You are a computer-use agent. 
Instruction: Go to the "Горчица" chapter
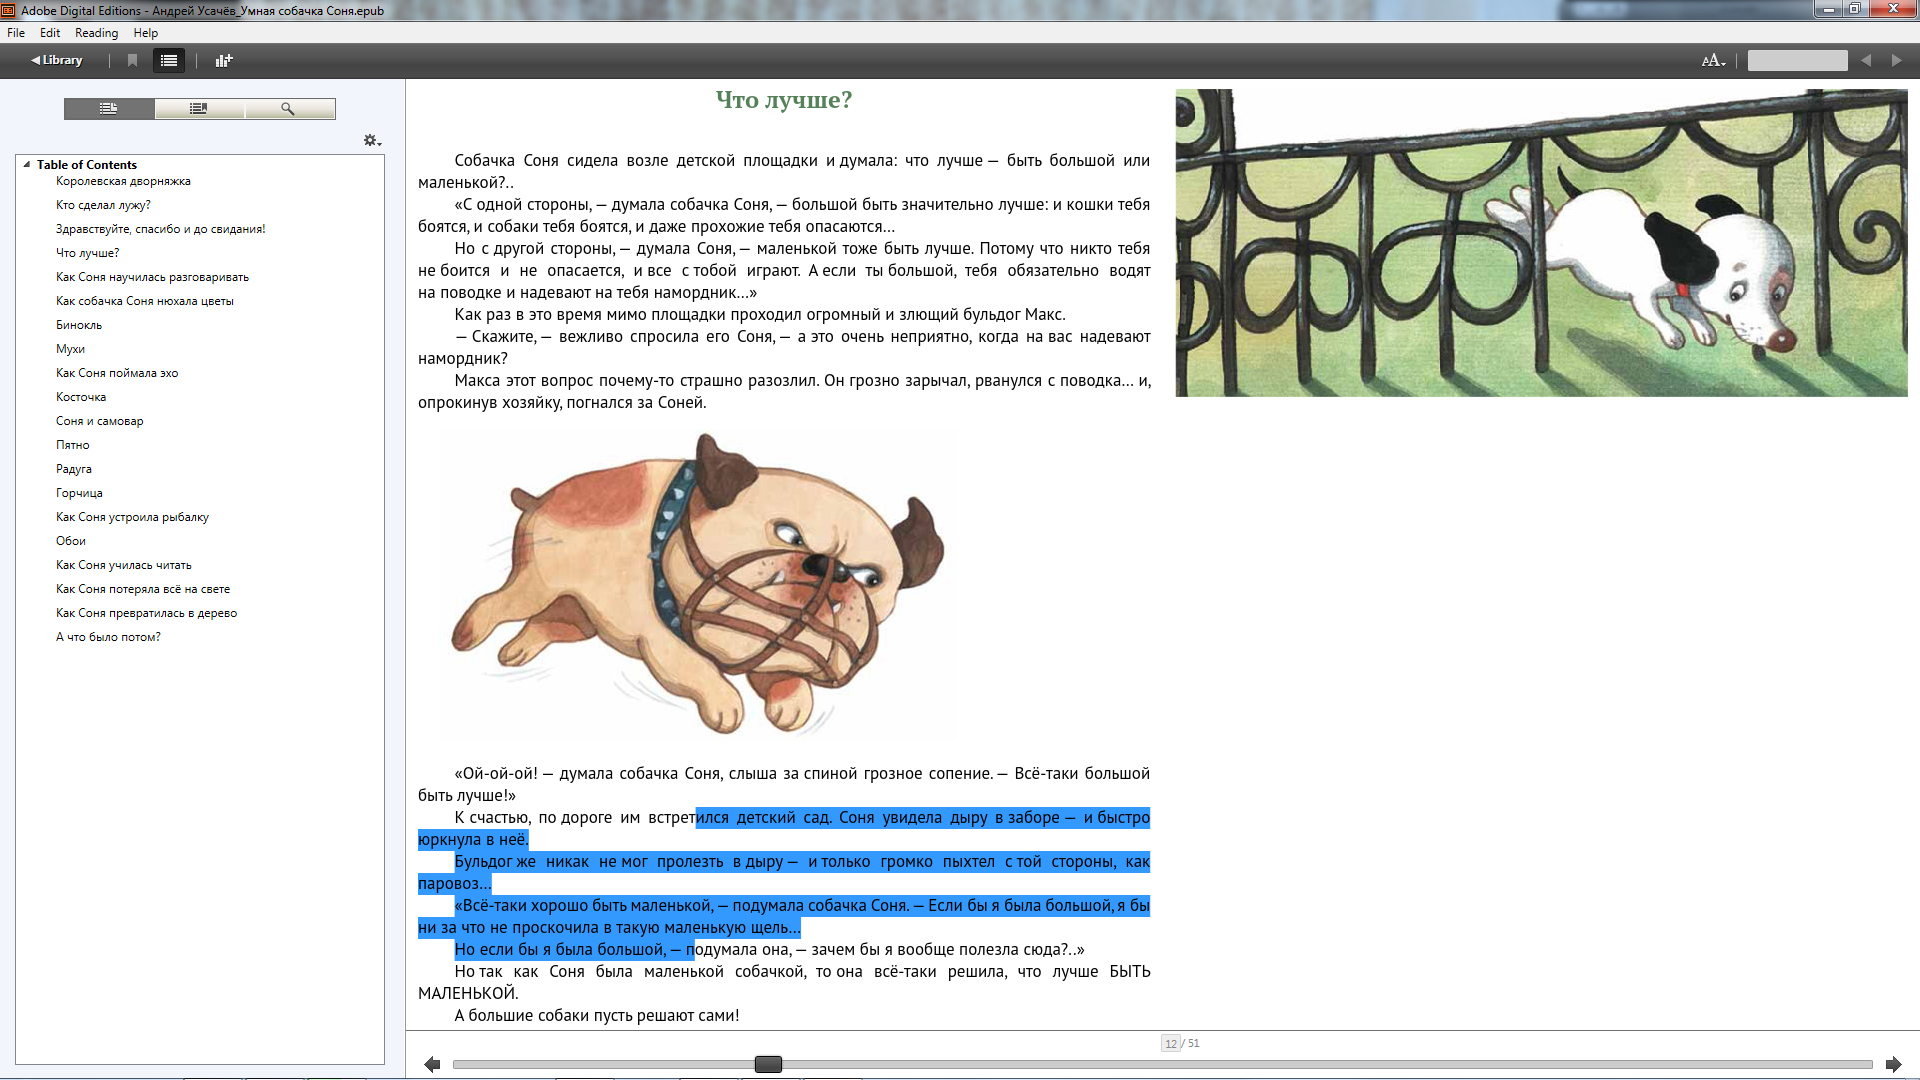click(x=79, y=493)
